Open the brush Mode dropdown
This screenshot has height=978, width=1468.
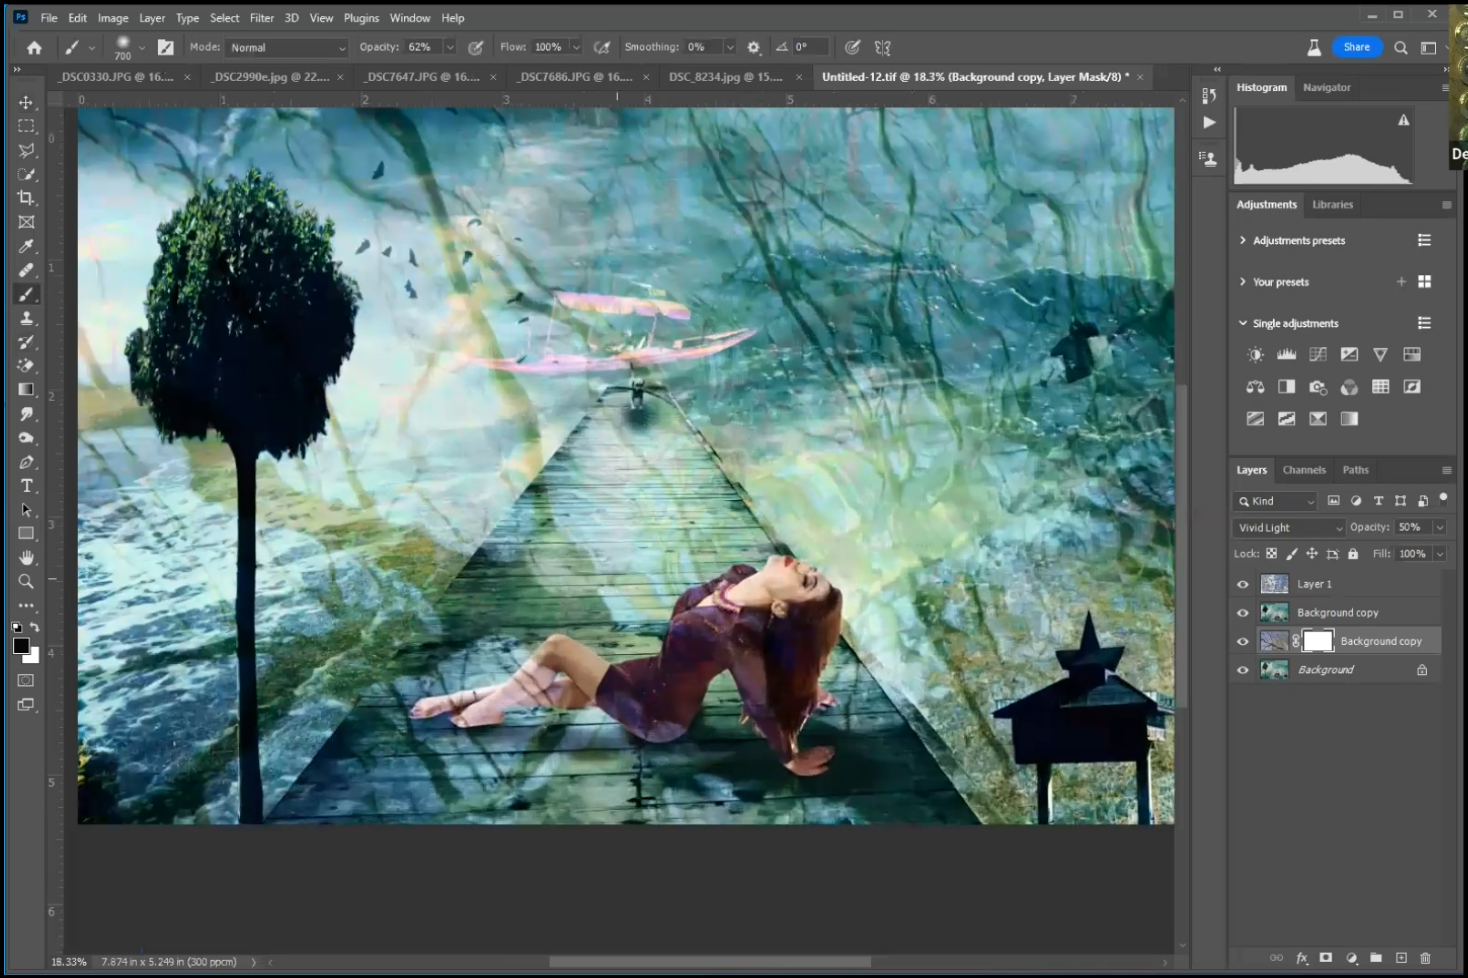coord(287,48)
